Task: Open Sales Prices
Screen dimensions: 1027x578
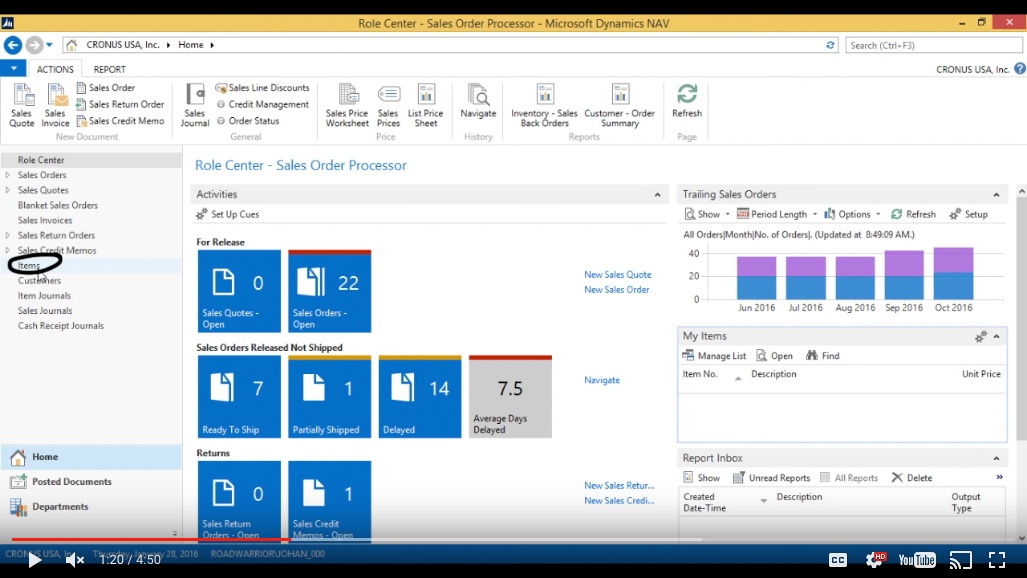Action: [388, 105]
